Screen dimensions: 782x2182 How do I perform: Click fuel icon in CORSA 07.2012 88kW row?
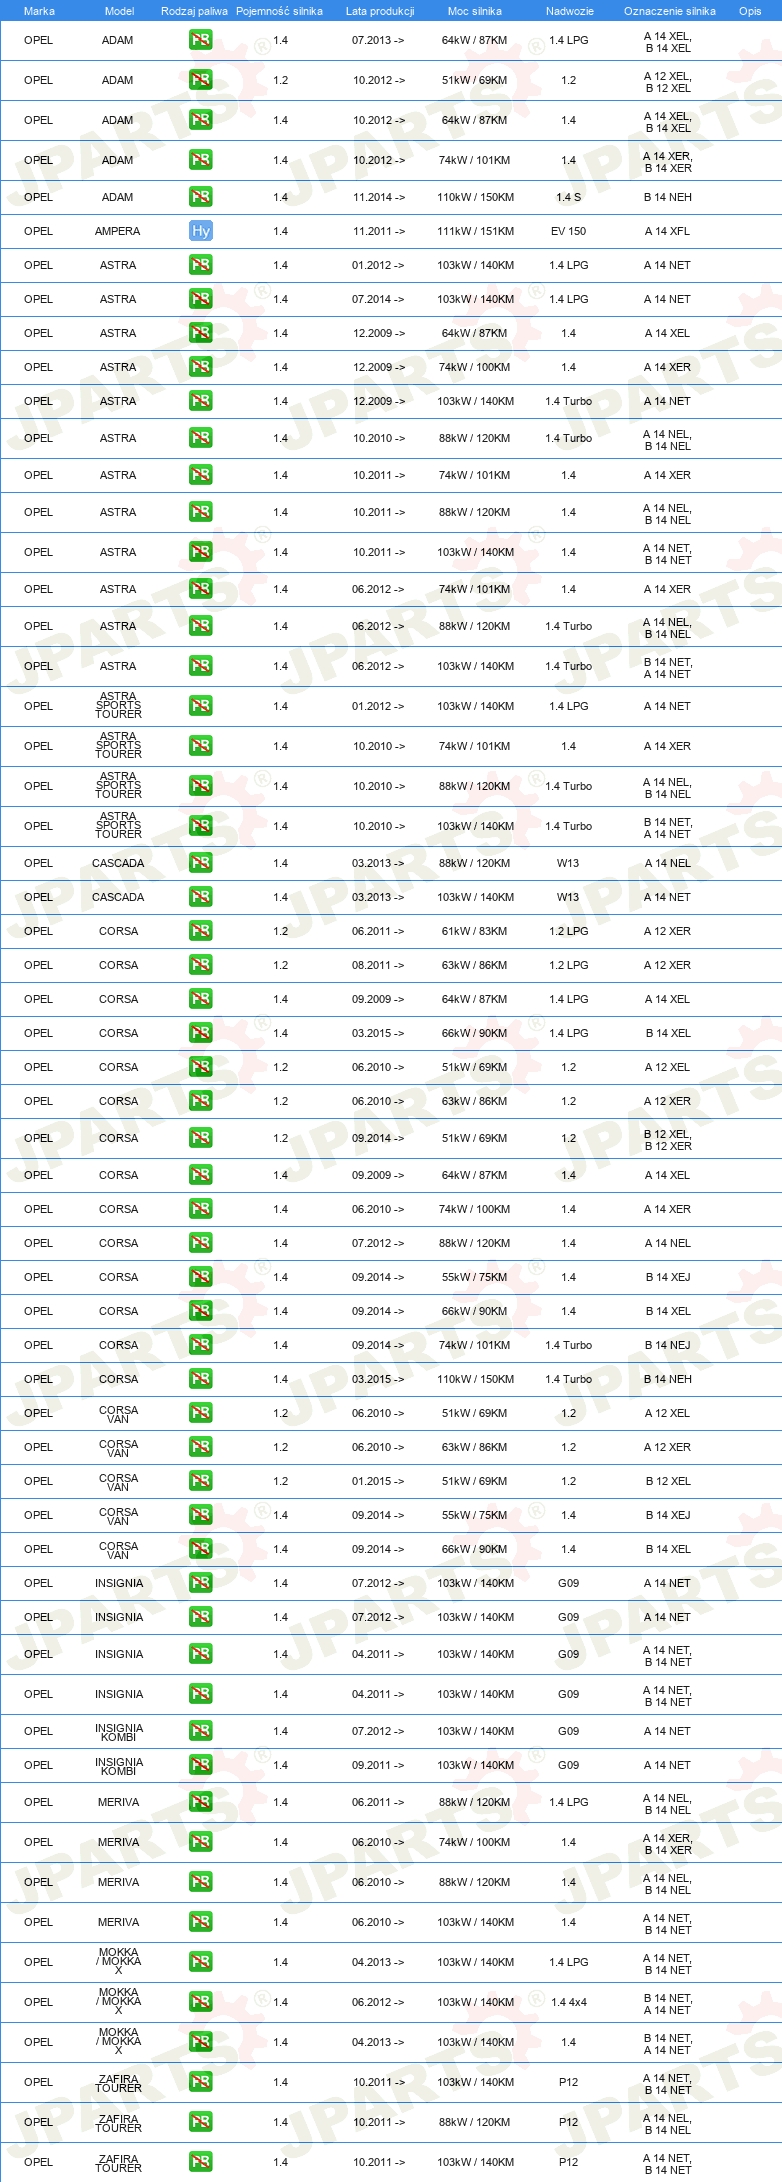[x=200, y=1243]
